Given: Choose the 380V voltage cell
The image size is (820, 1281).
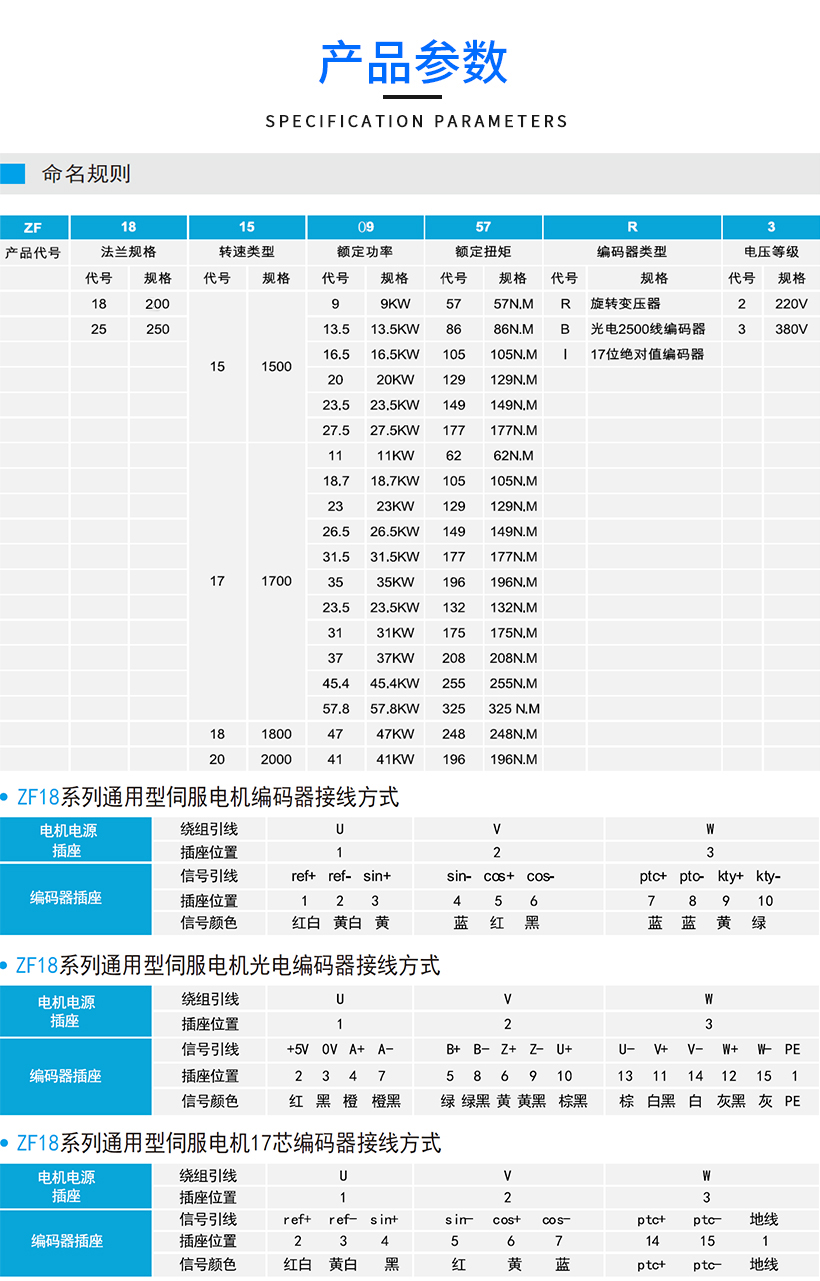Looking at the screenshot, I should (x=791, y=329).
